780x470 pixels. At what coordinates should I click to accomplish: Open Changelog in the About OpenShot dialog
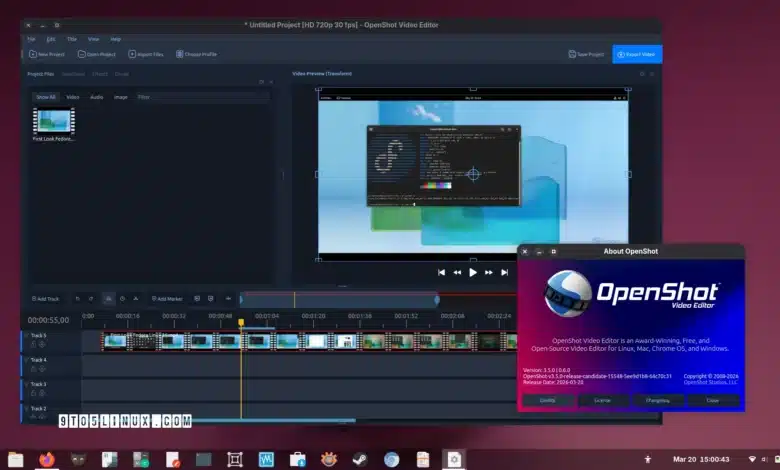pos(658,400)
